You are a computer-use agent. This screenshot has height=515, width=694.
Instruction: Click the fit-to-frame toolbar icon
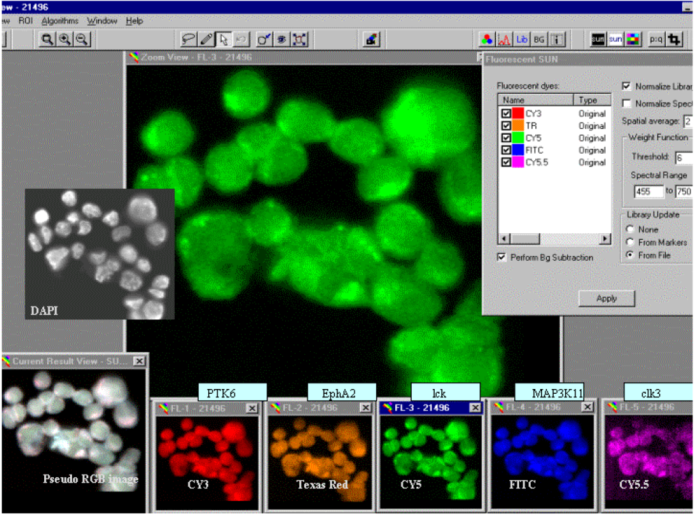(300, 39)
